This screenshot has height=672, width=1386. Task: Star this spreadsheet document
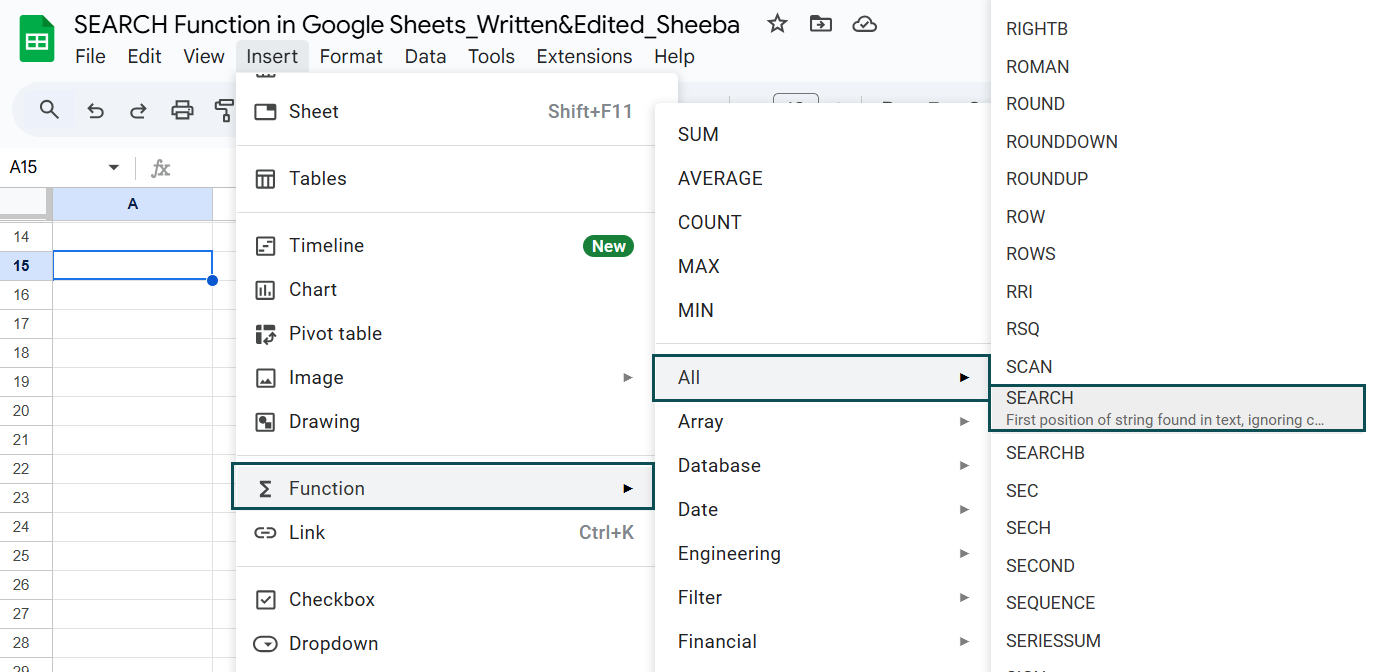pos(777,24)
